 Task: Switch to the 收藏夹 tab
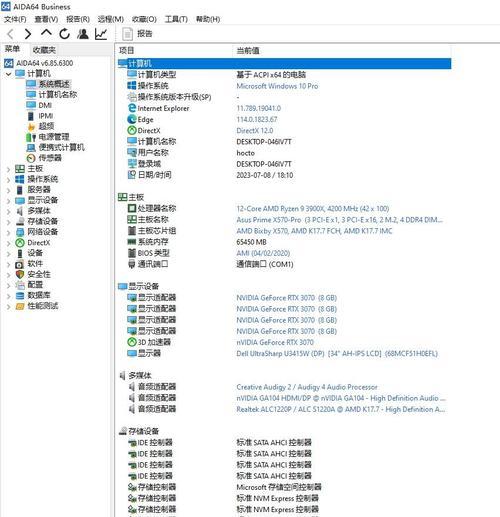tap(44, 50)
